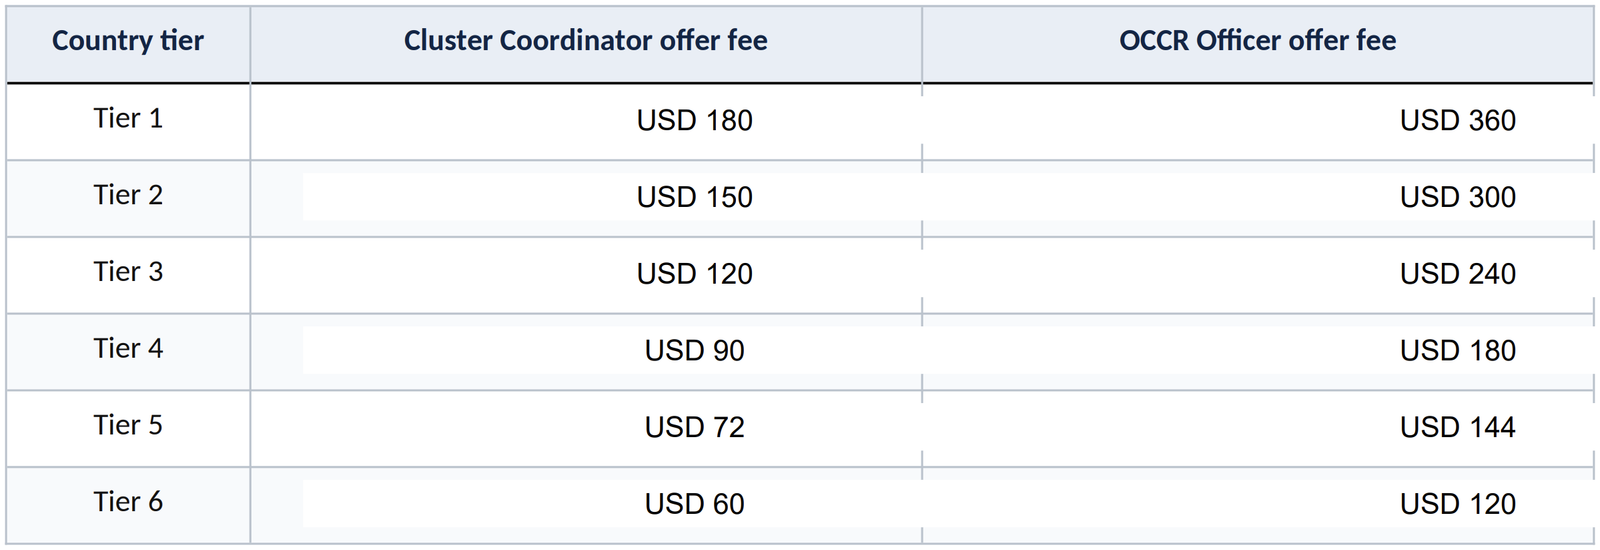
Task: Select the USD 150 cell
Action: coord(695,197)
